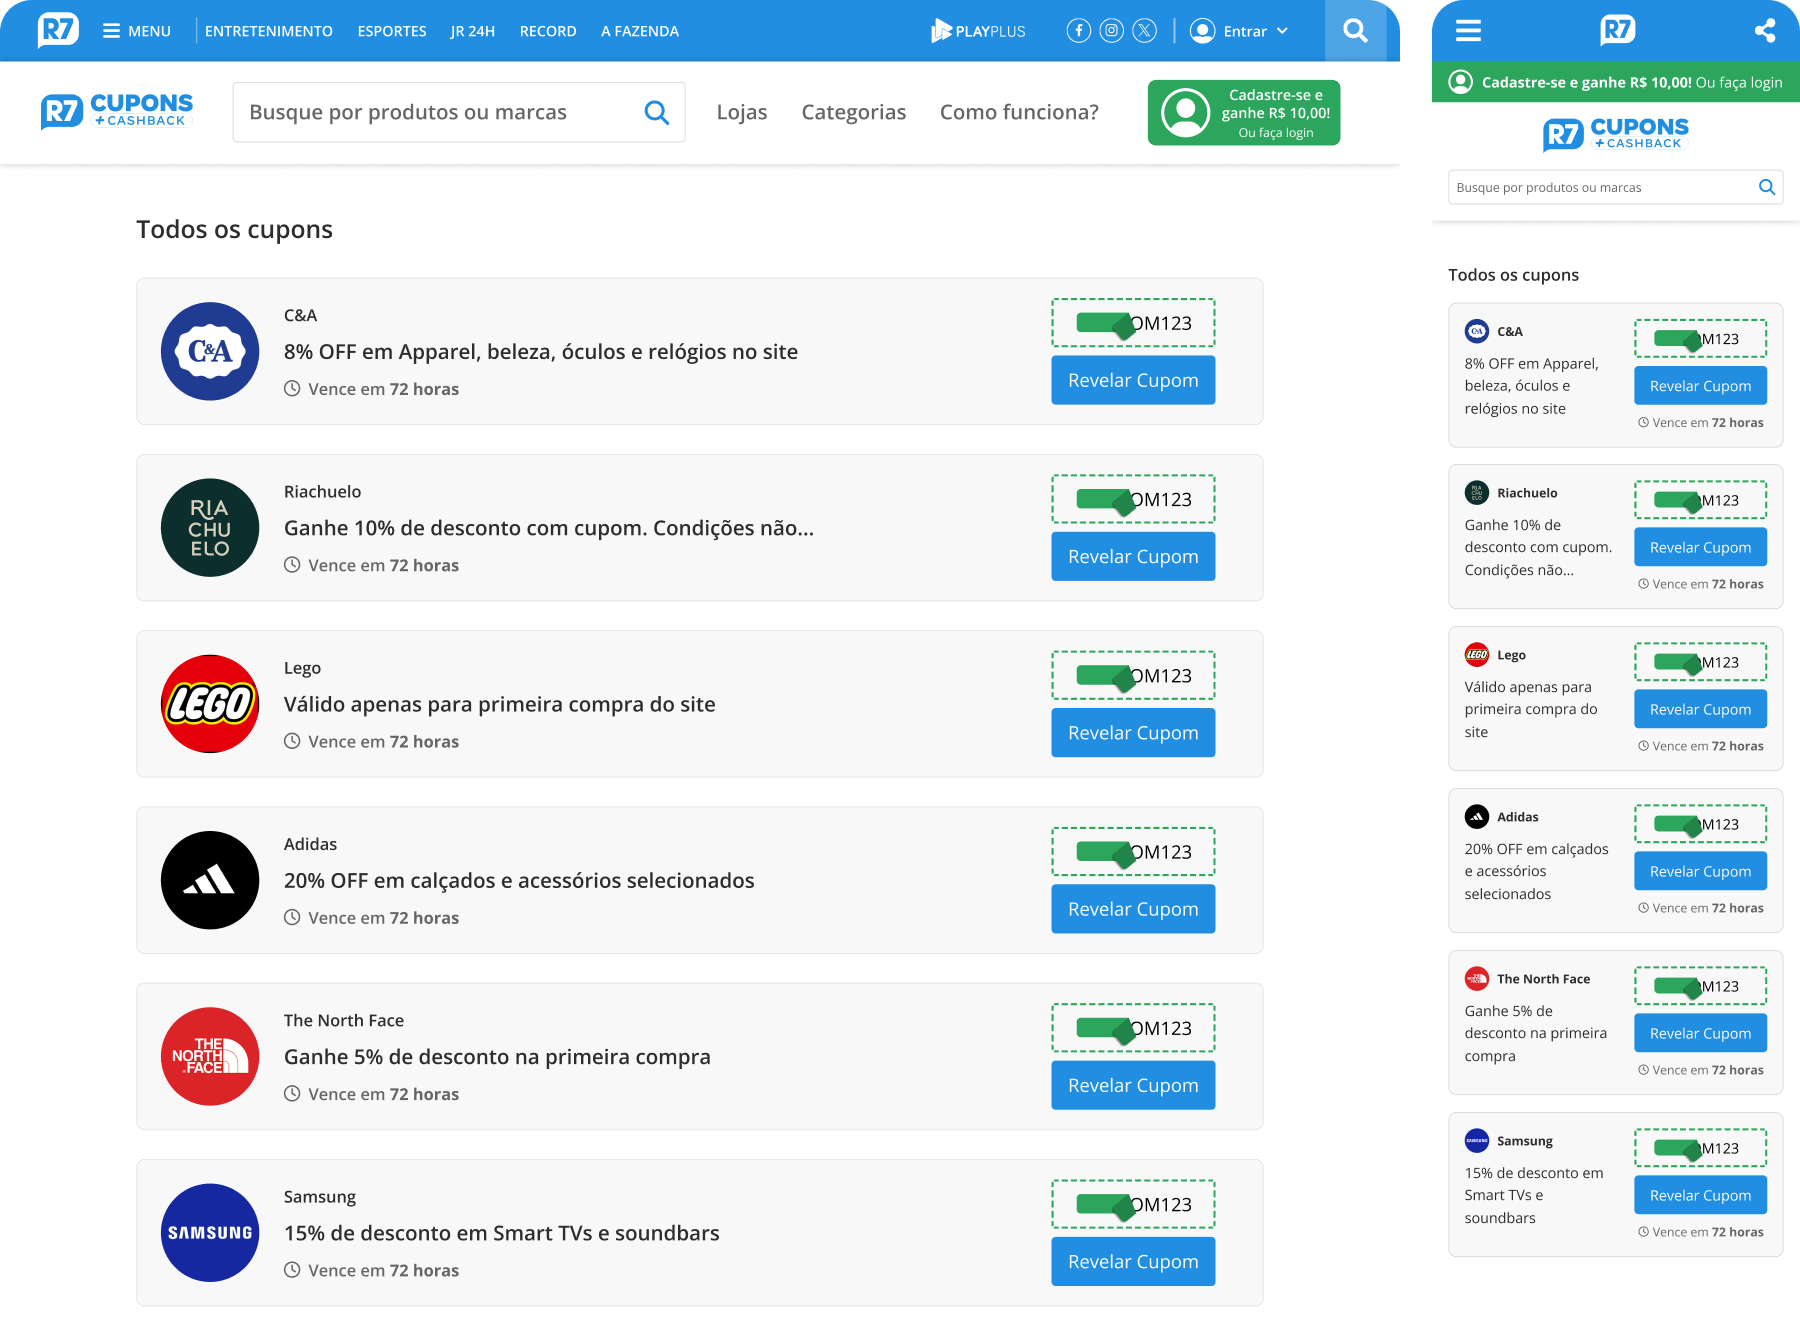Click the mobile search magnifier icon
This screenshot has height=1328, width=1800.
point(1767,187)
